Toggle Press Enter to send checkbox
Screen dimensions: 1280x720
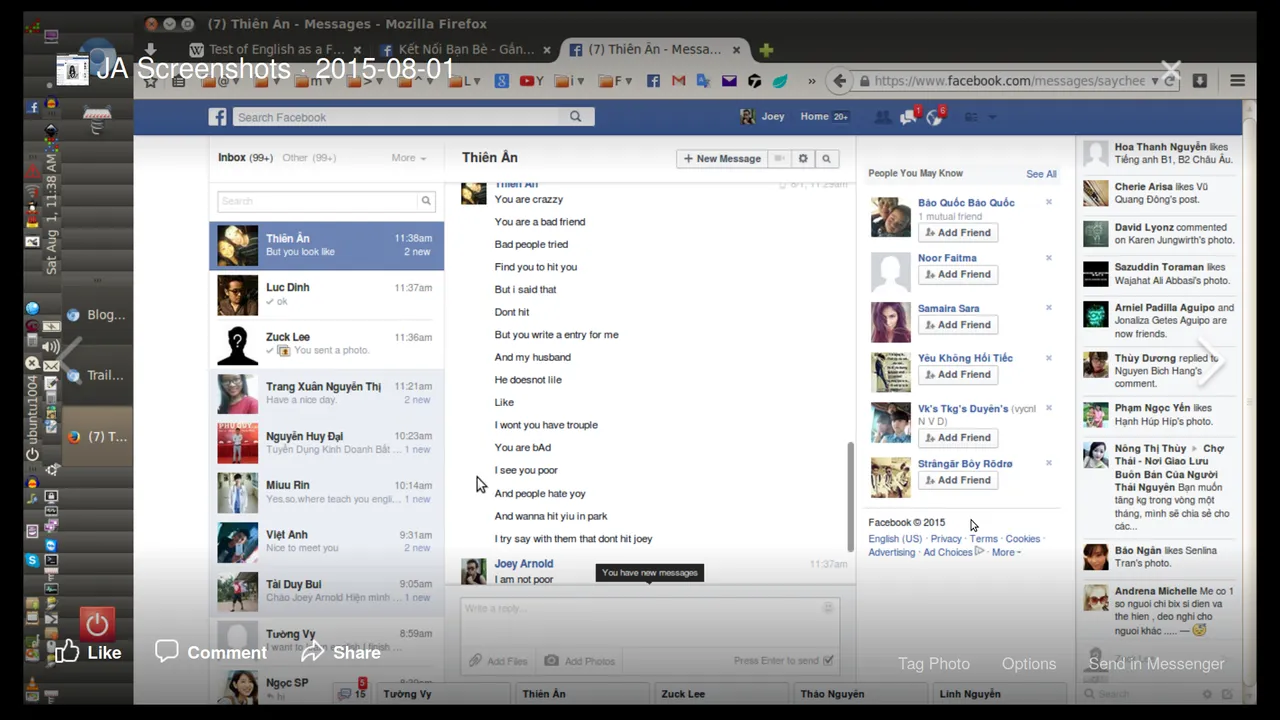[828, 660]
